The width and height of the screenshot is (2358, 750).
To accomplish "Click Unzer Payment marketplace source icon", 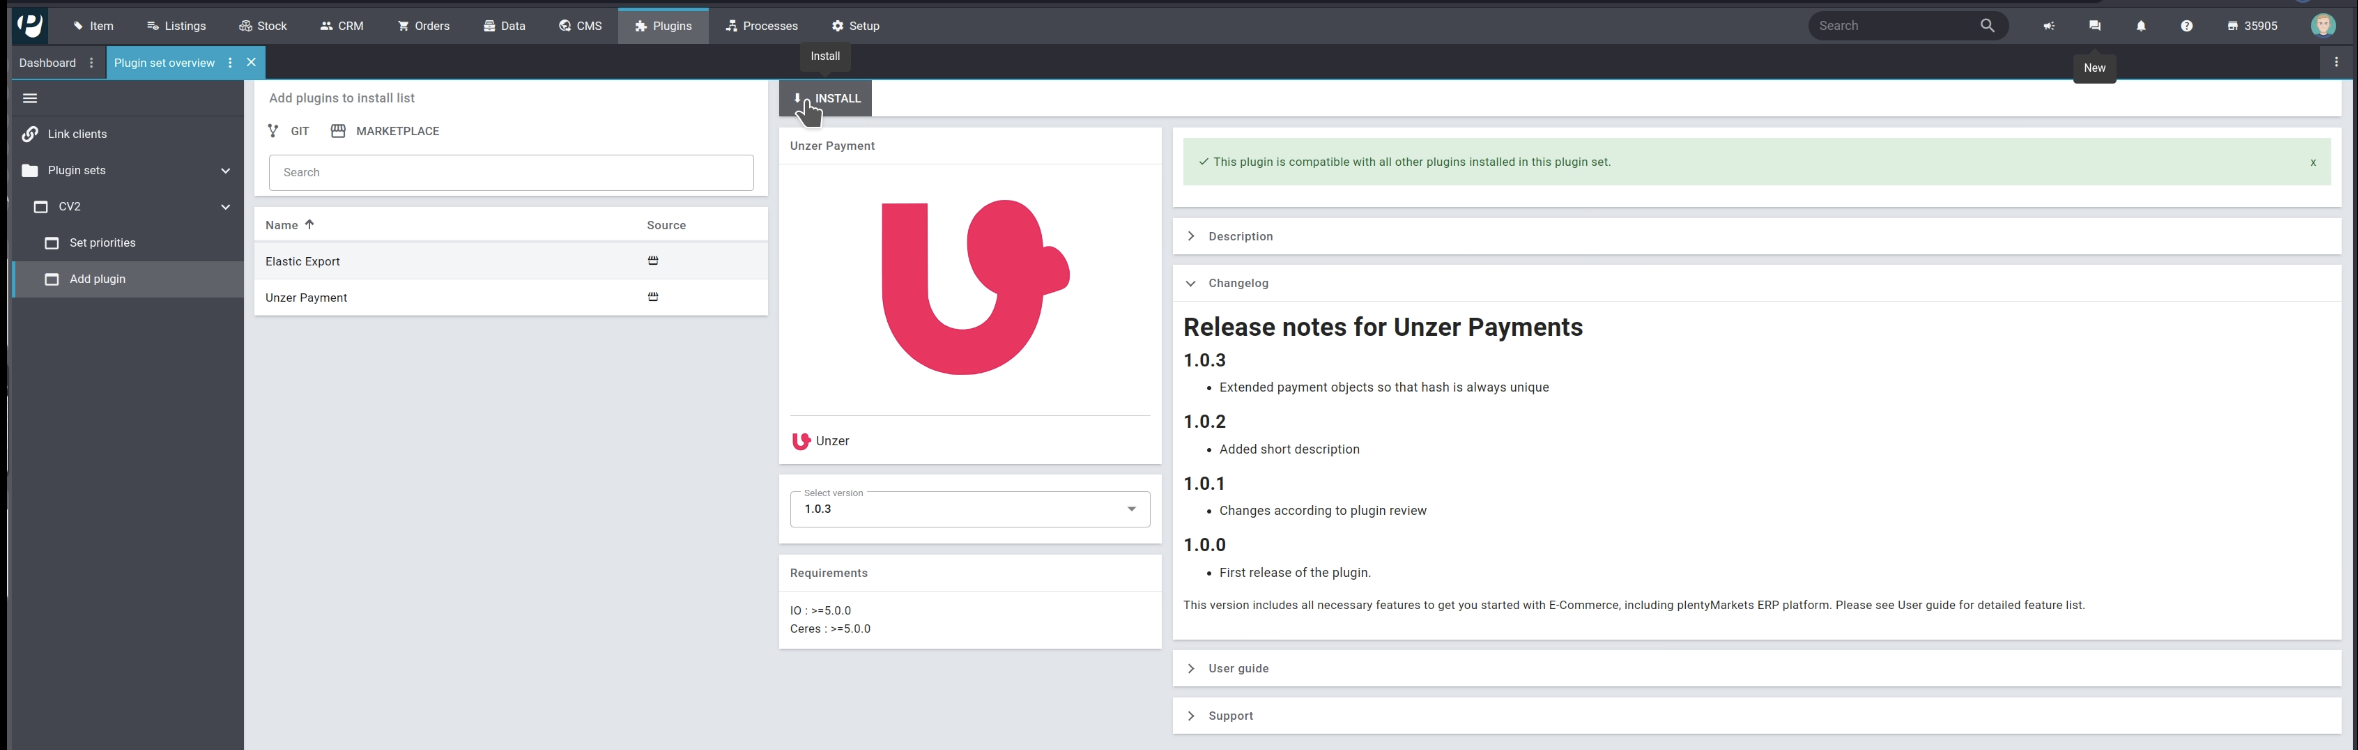I will pos(653,297).
